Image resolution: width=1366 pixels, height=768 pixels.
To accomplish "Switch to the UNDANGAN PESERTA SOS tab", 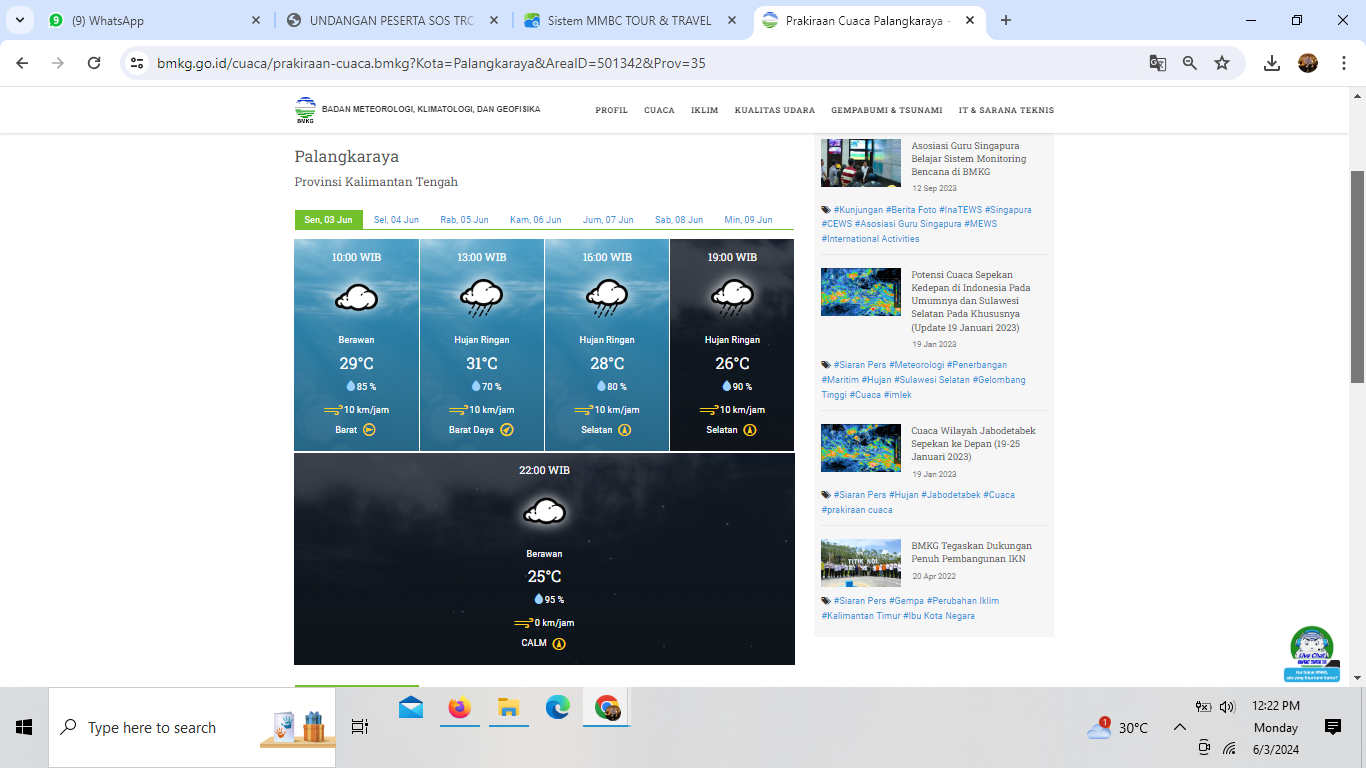I will coord(391,20).
